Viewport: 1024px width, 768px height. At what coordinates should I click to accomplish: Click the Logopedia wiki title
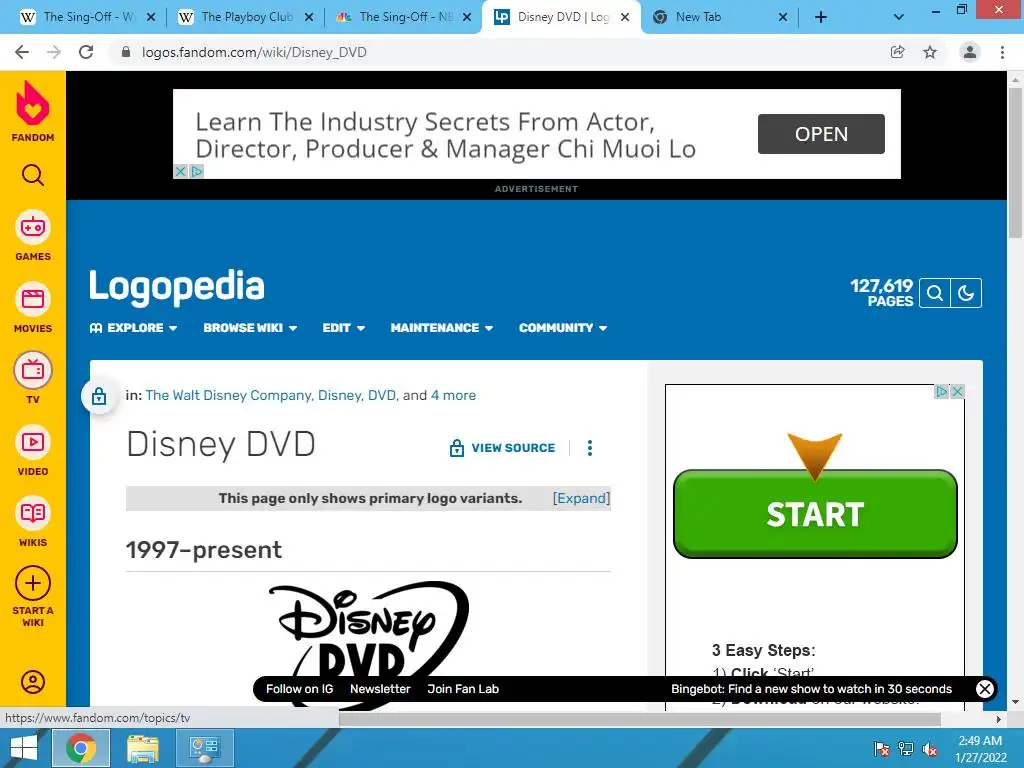click(x=177, y=287)
